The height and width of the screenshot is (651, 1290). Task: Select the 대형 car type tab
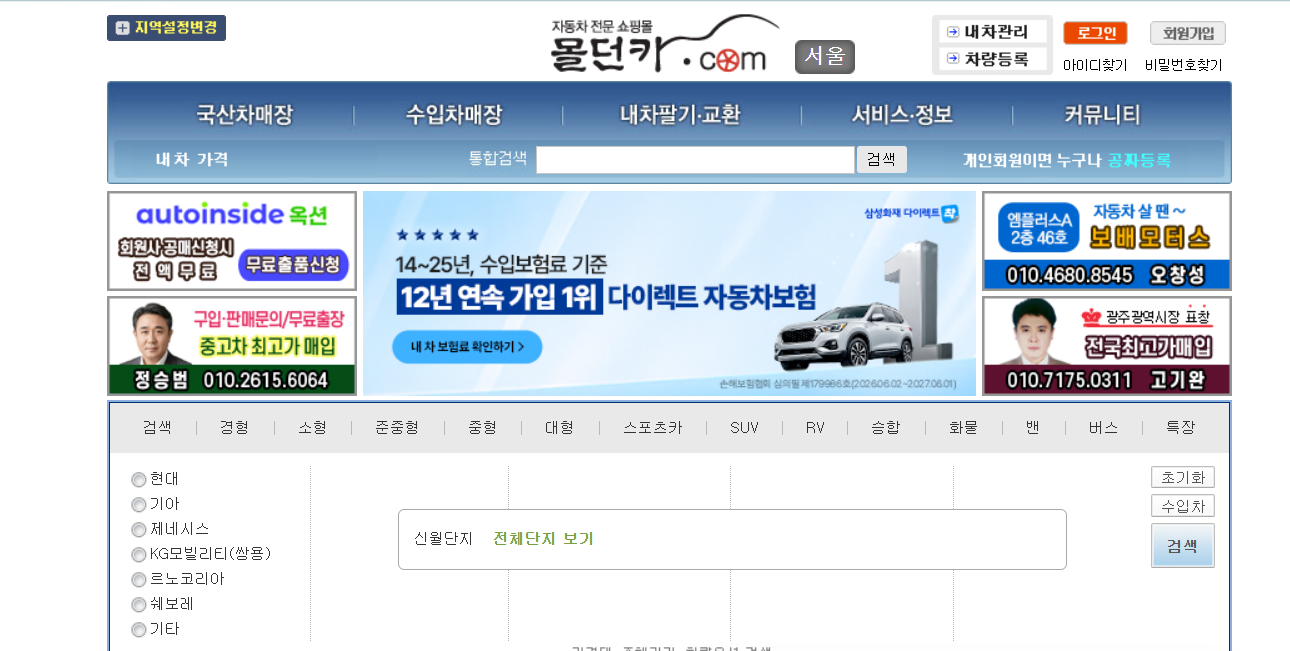(x=559, y=427)
